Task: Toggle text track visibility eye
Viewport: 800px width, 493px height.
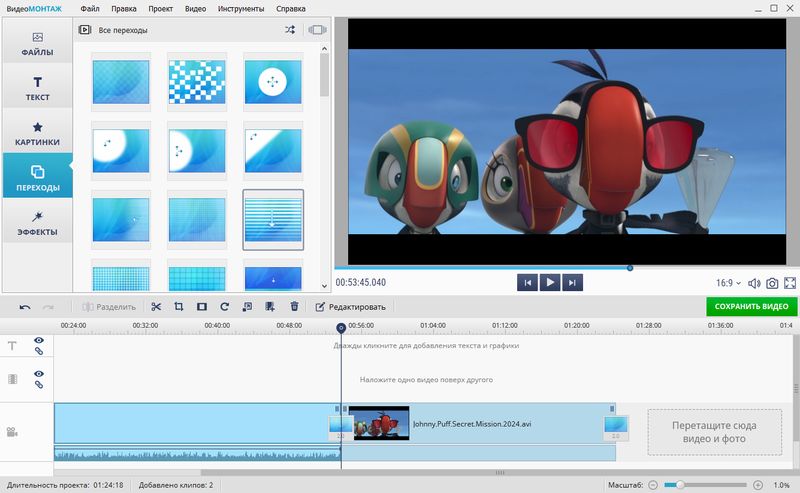Action: [39, 340]
